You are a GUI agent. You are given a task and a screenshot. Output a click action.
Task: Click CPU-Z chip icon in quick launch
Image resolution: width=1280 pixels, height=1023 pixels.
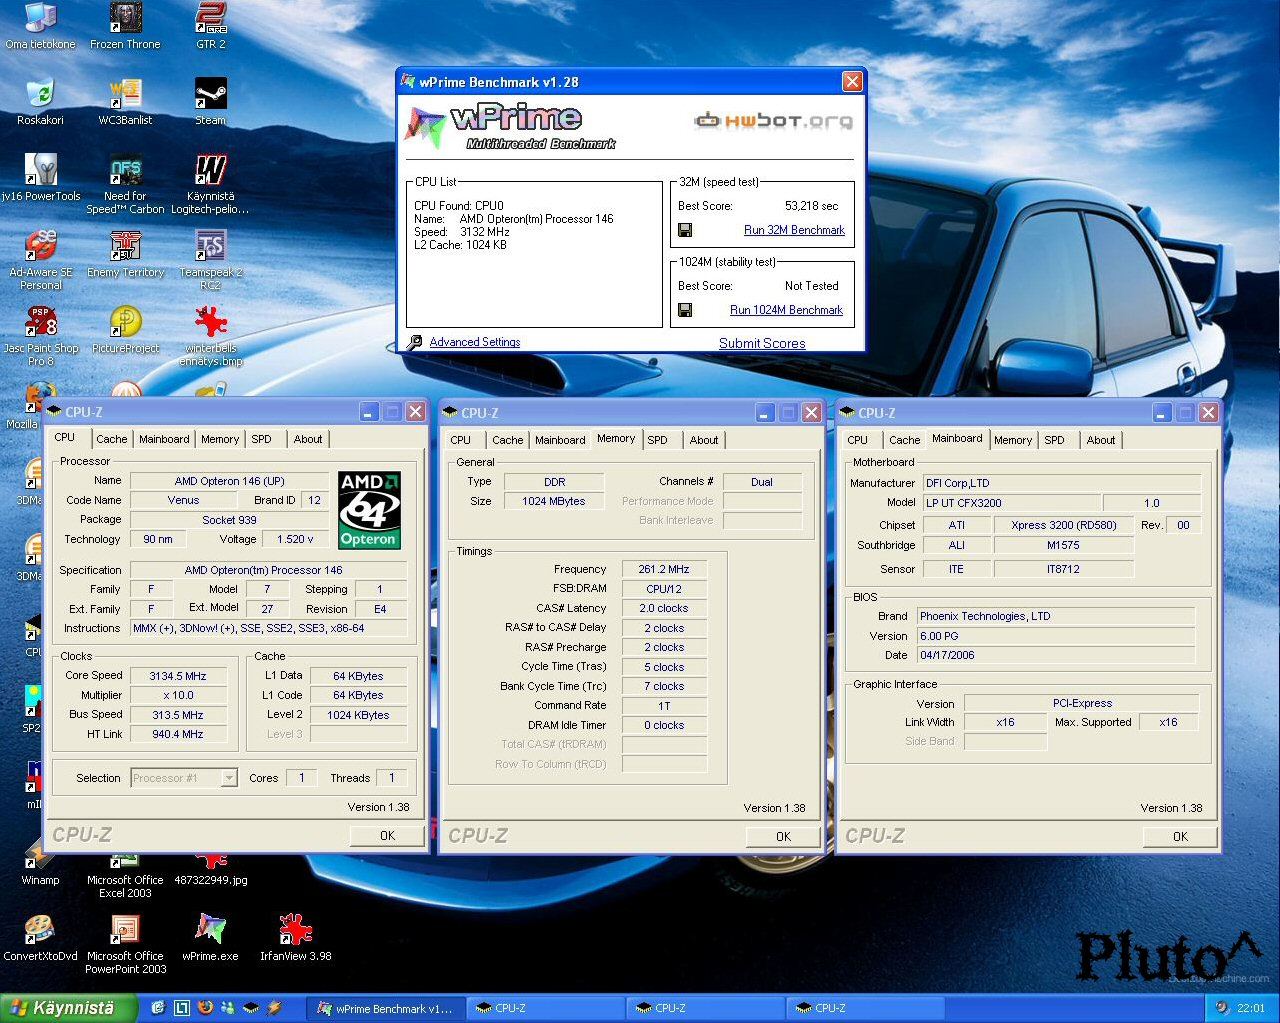(x=251, y=1008)
